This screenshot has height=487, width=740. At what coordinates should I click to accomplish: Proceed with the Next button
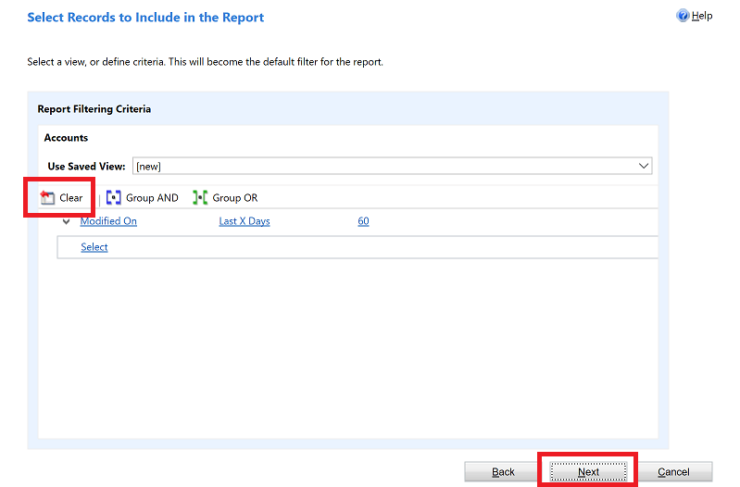pos(589,472)
